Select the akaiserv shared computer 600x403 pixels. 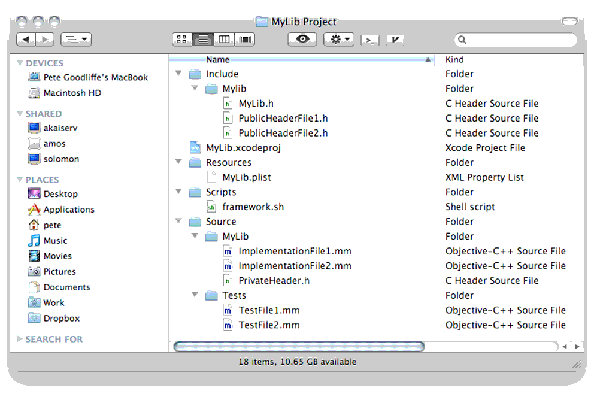click(53, 128)
